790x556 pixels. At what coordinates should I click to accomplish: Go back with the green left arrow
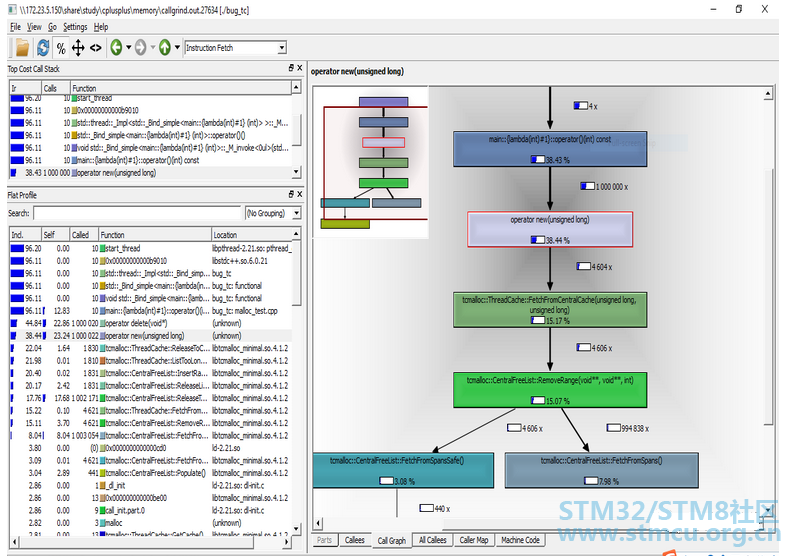pyautogui.click(x=116, y=48)
